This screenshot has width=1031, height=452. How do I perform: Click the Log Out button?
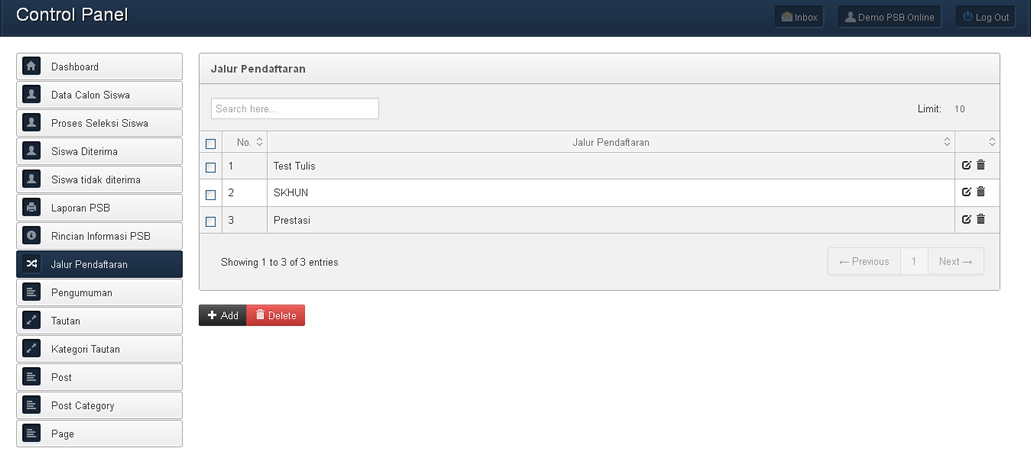(x=986, y=17)
